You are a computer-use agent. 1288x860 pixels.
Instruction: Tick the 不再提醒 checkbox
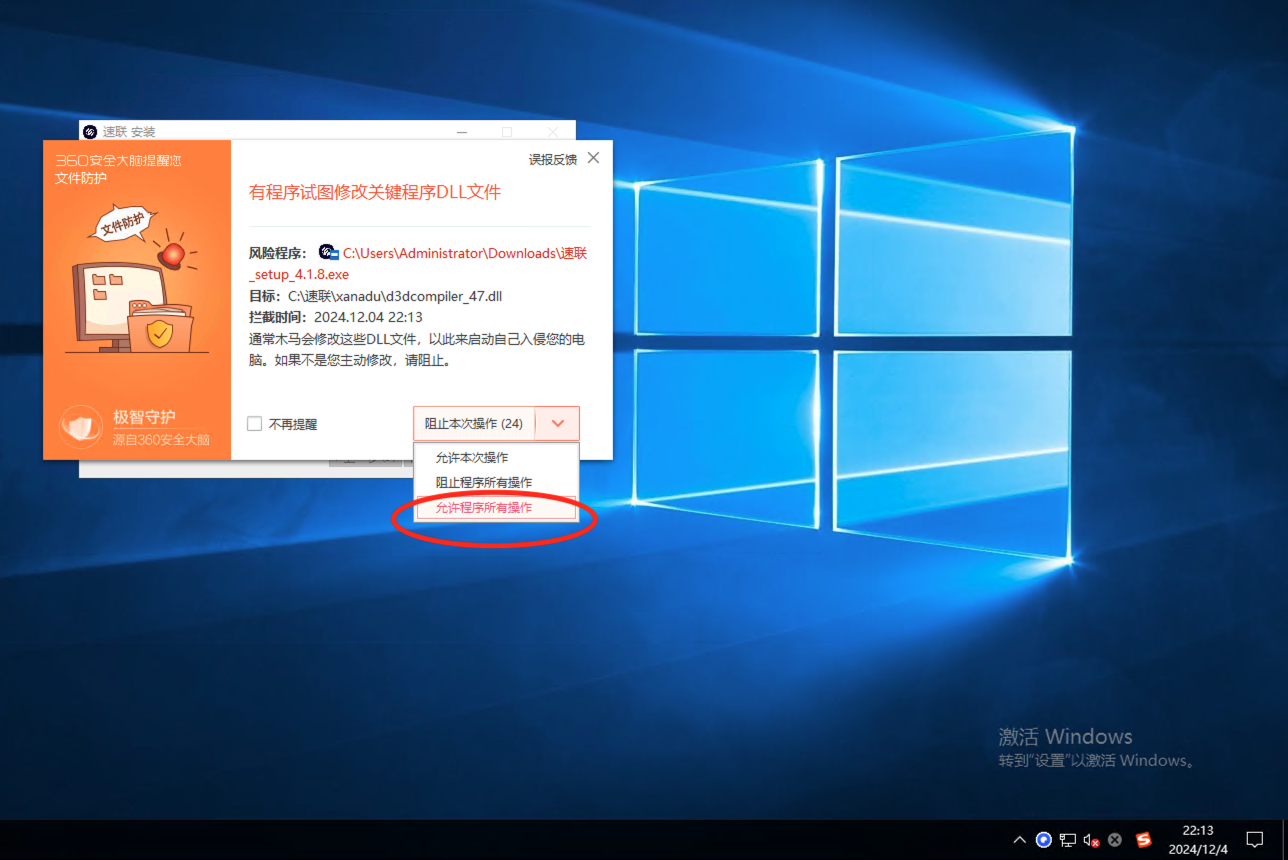click(x=255, y=424)
